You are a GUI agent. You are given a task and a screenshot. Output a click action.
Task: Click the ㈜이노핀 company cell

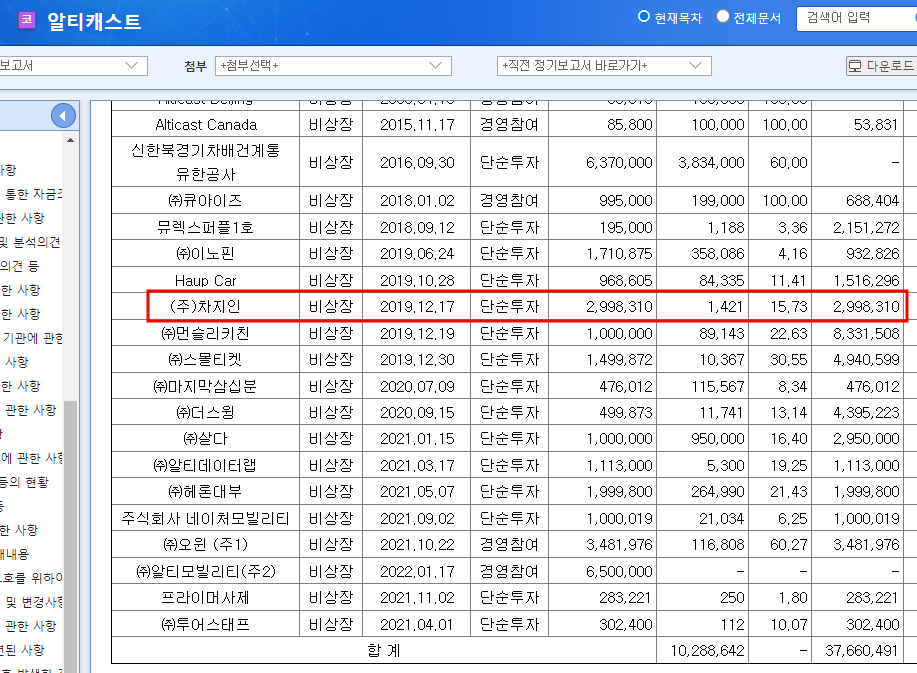click(x=206, y=253)
